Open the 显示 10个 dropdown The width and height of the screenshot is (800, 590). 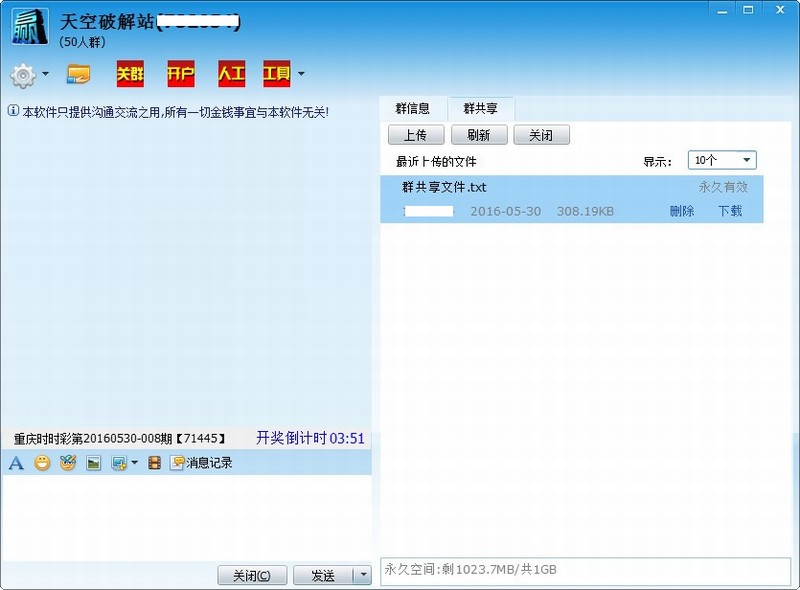723,159
